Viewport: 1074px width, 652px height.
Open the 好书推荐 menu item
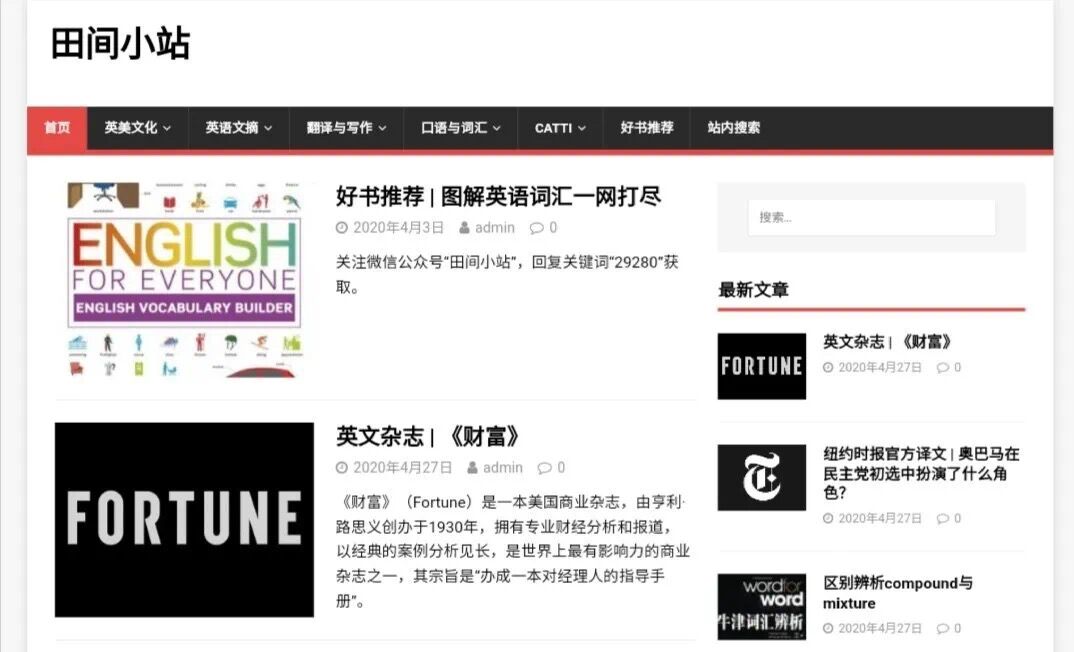pos(647,128)
